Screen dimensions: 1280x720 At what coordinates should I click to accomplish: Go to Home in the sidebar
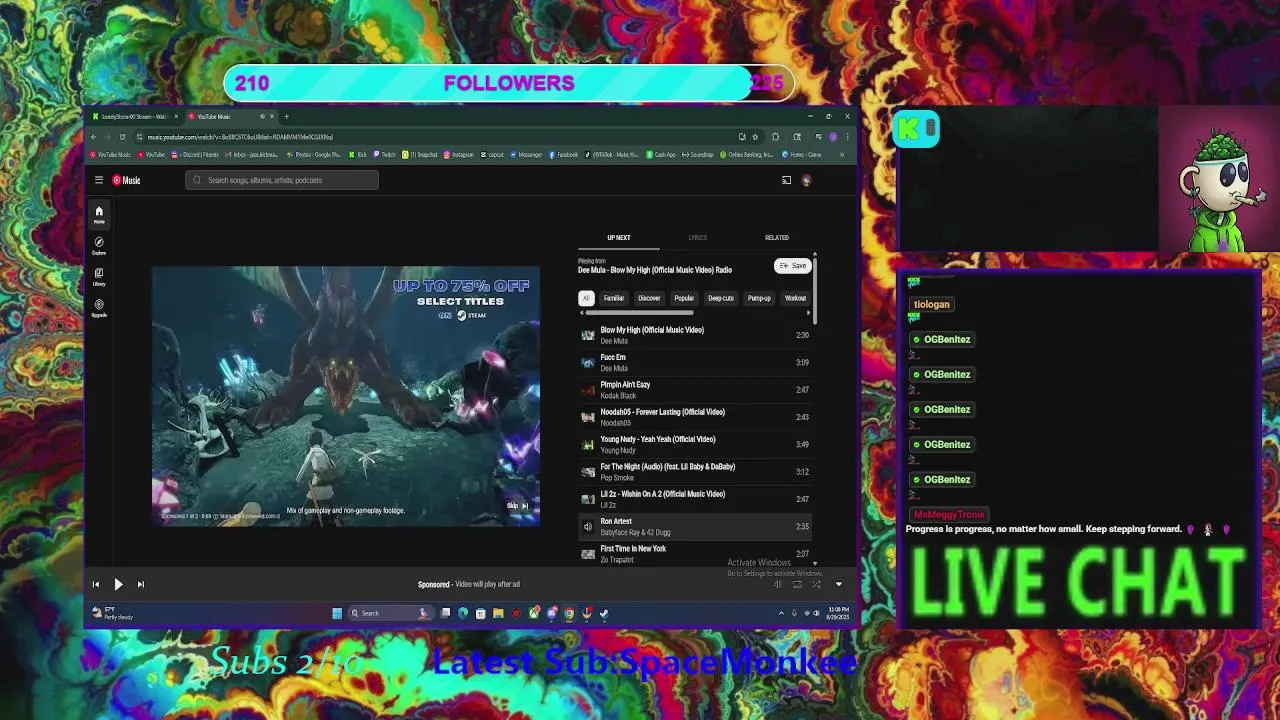99,214
